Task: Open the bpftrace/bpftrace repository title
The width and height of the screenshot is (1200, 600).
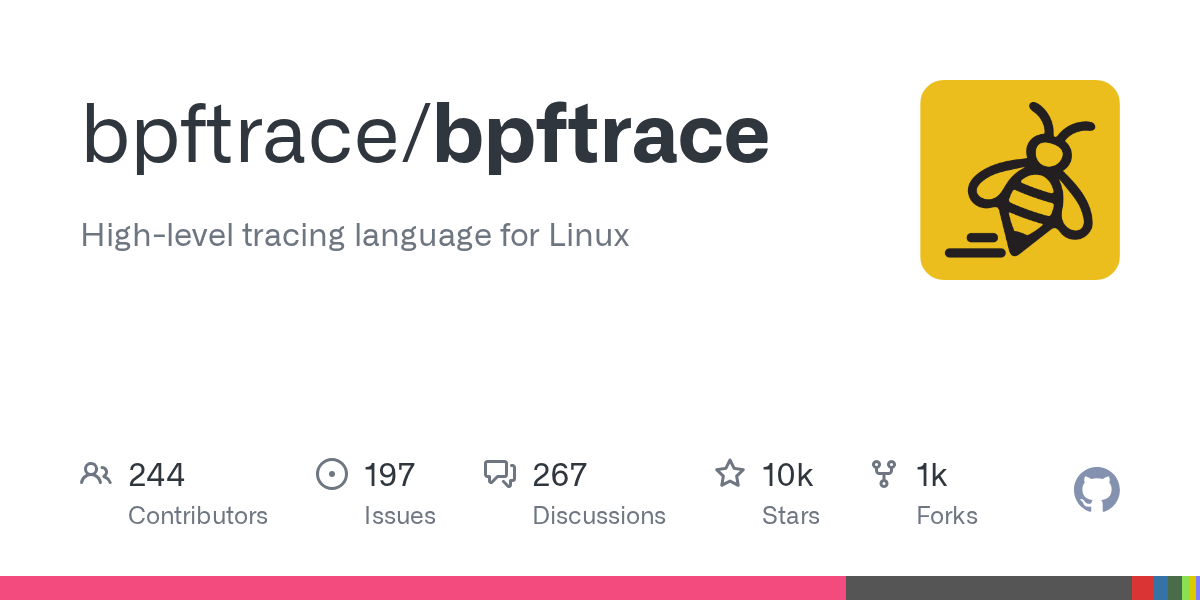Action: (424, 135)
